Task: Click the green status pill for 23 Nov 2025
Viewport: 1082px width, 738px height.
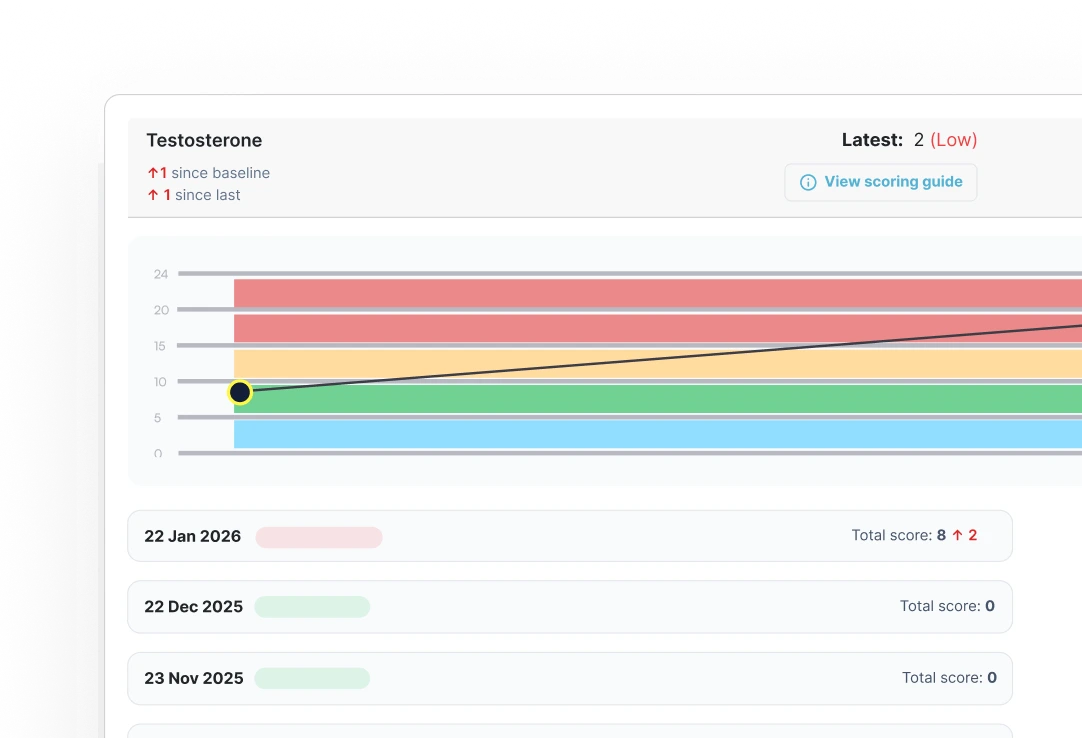Action: (x=312, y=678)
